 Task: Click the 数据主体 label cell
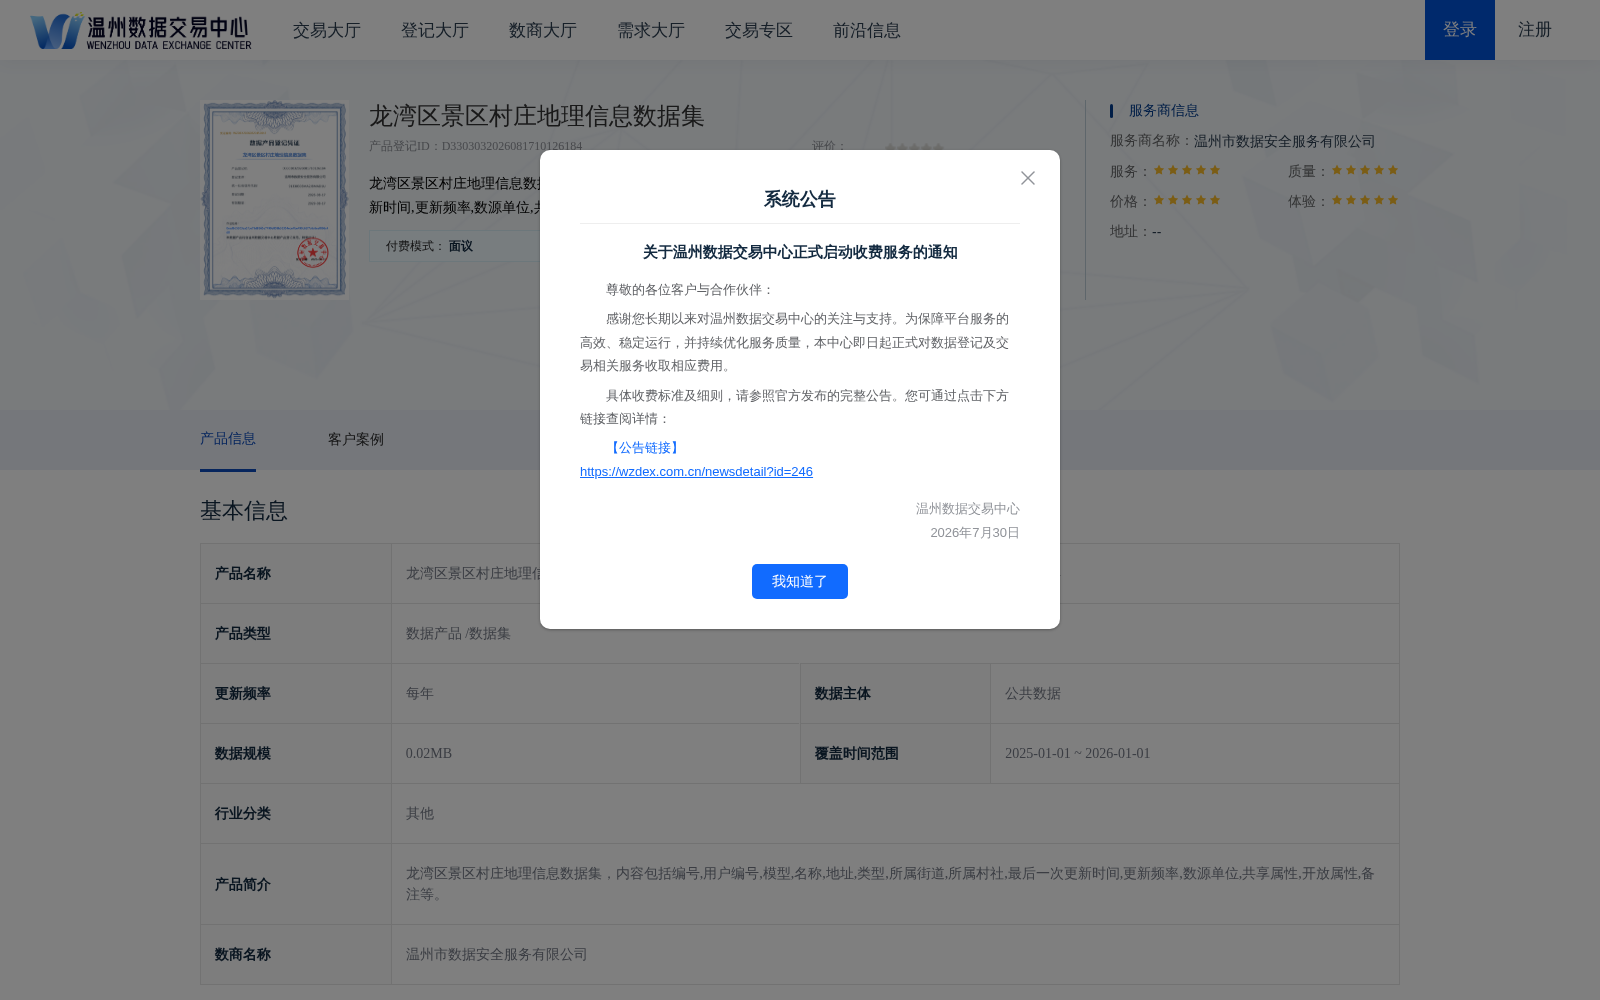point(895,694)
